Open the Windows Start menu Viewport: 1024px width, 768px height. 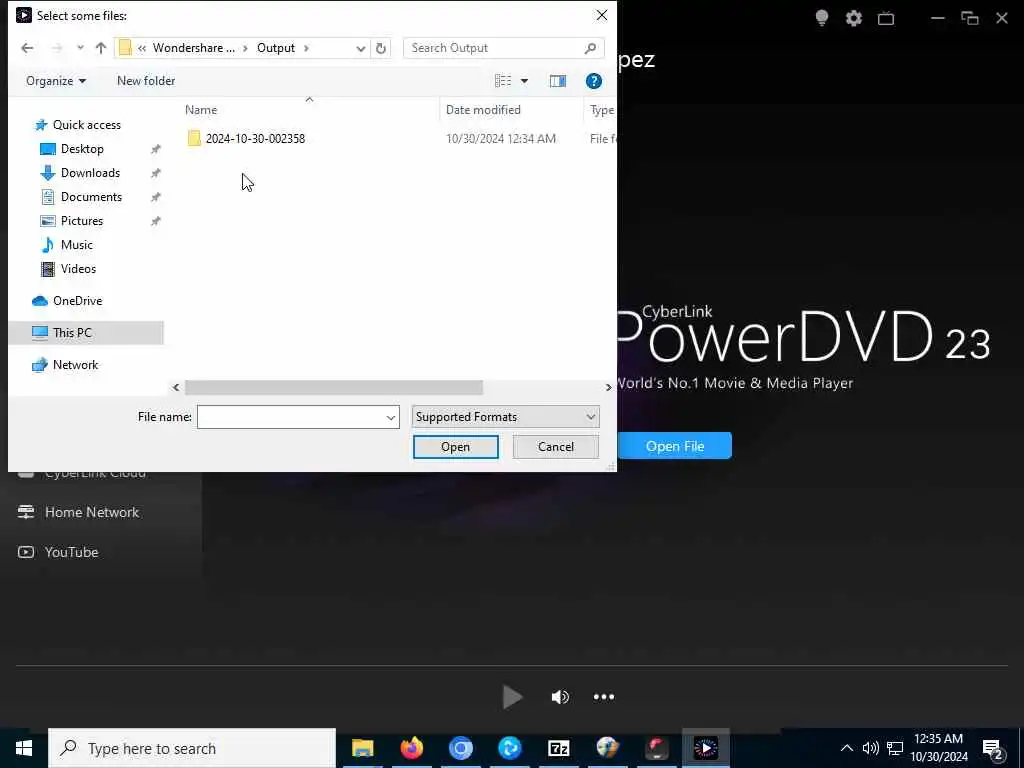click(x=24, y=748)
